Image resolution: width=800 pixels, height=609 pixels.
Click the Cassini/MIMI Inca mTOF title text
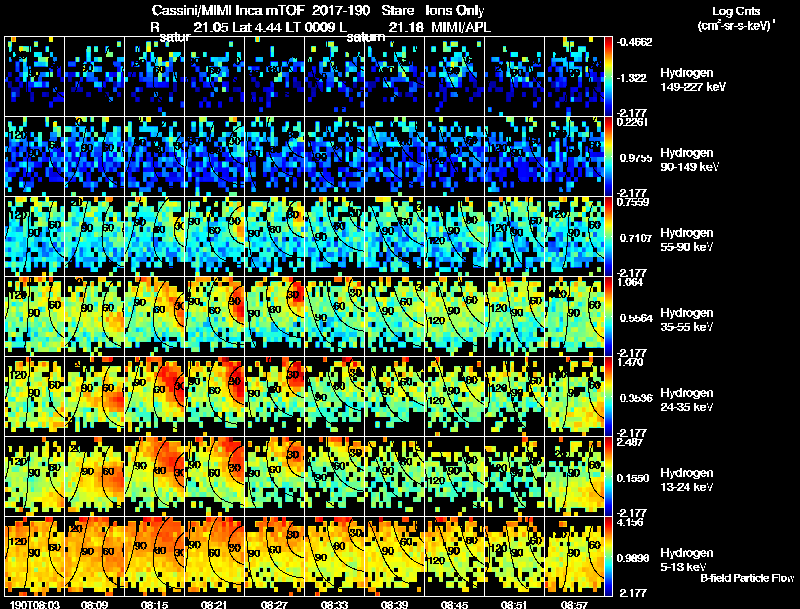coord(228,10)
